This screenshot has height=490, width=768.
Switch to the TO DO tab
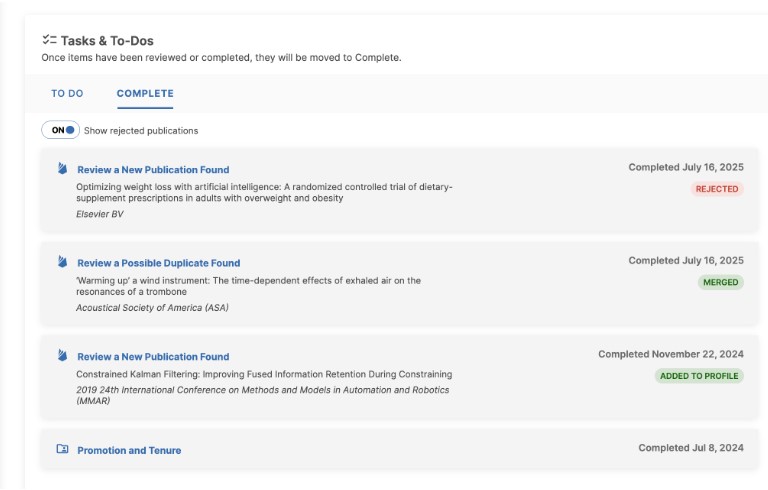coord(67,93)
